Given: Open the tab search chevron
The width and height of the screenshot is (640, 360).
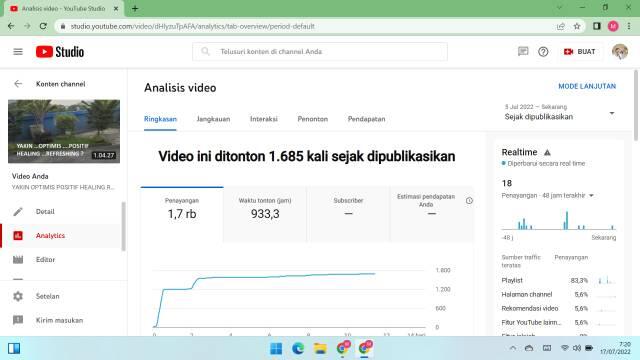Looking at the screenshot, I should [559, 8].
